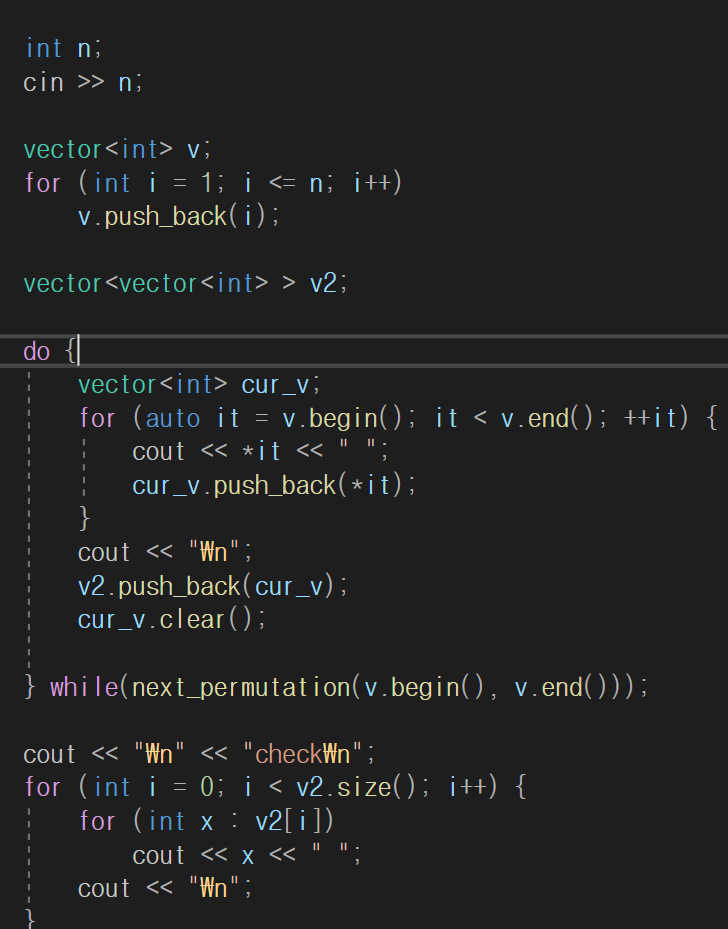
Task: Click the 'for (int x : v2[i])' line
Action: [x=206, y=822]
